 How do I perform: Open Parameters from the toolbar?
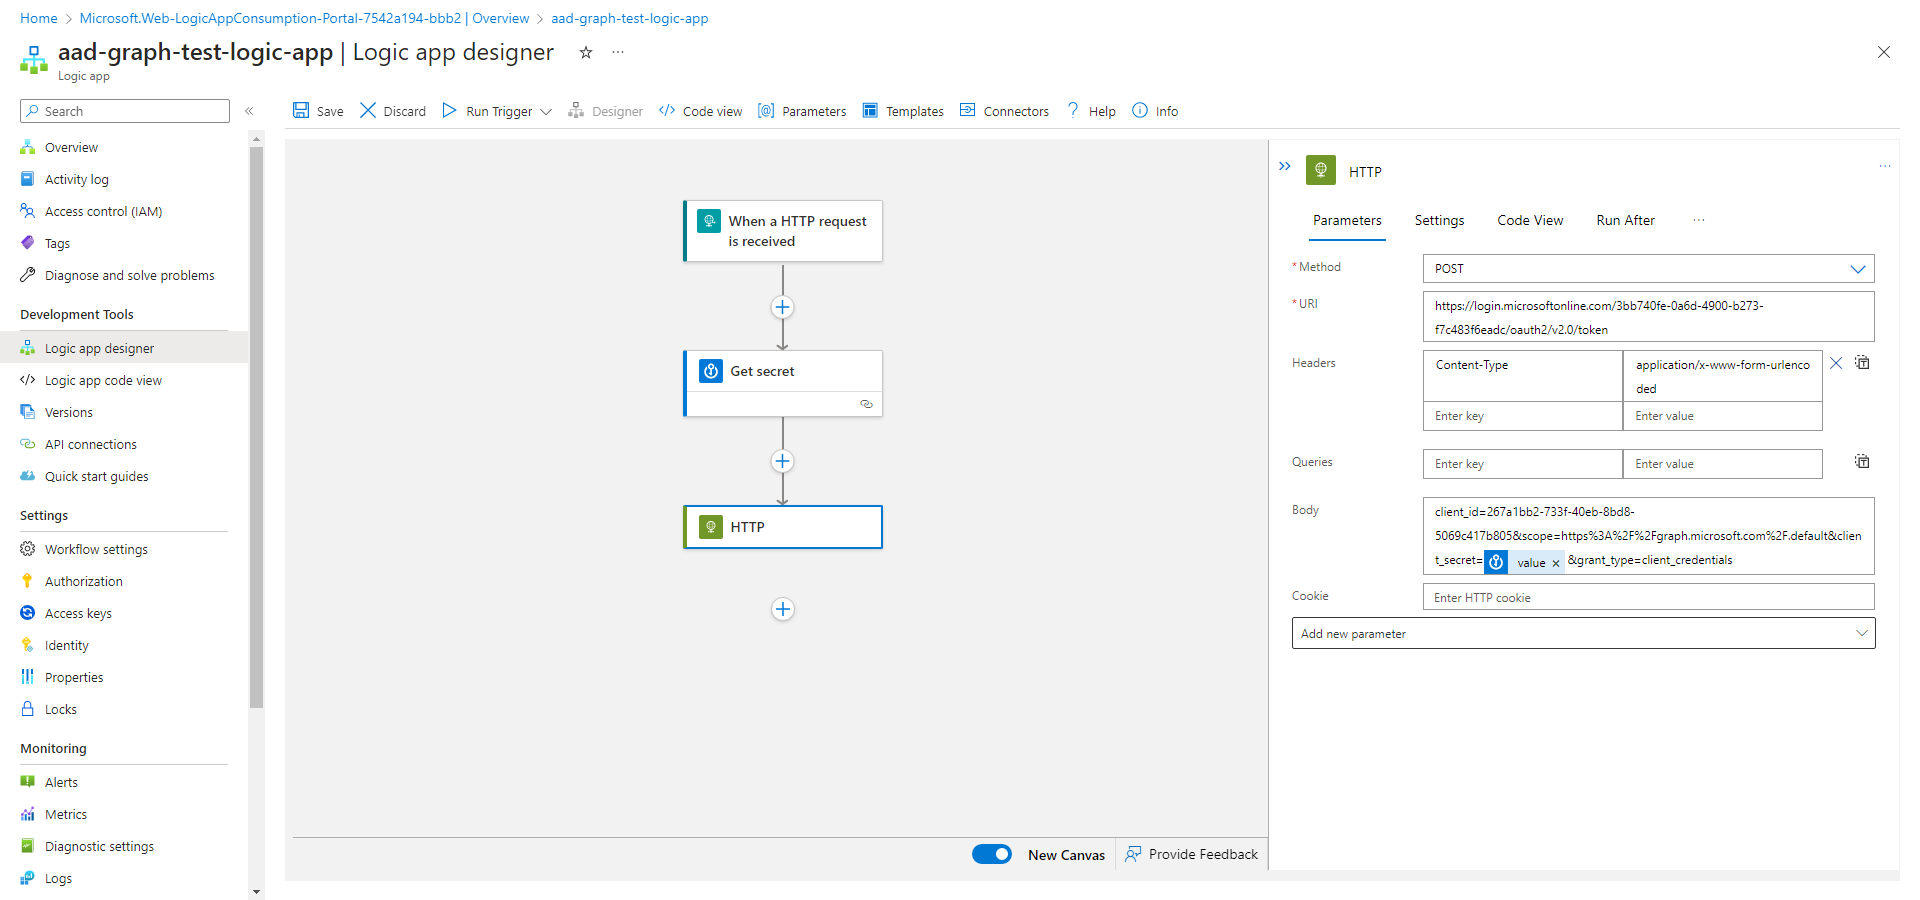(802, 111)
